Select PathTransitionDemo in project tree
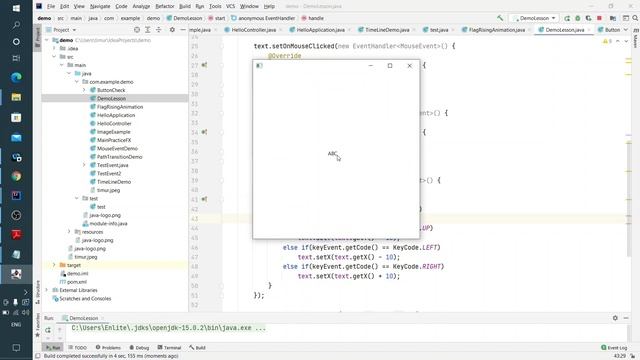This screenshot has height=360, width=640. point(120,157)
